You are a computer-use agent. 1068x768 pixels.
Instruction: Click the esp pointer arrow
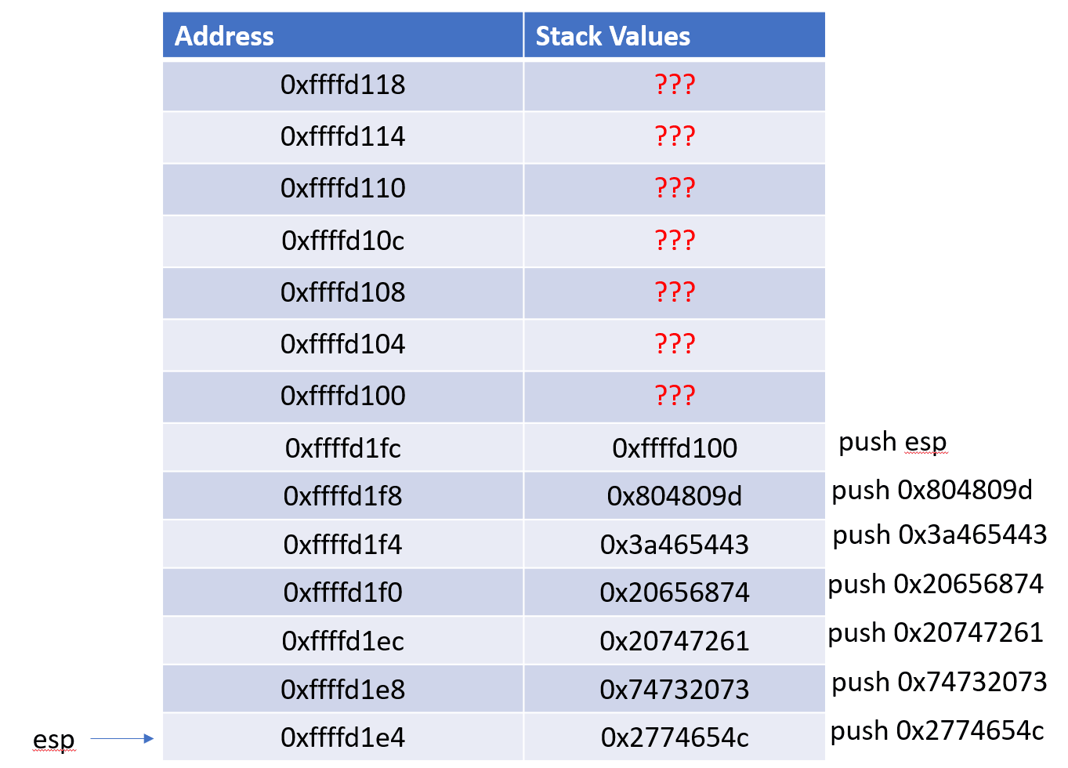(x=122, y=738)
